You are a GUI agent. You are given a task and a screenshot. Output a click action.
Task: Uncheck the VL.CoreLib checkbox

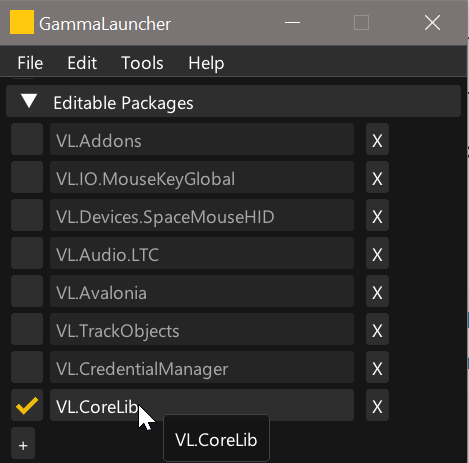pos(27,405)
